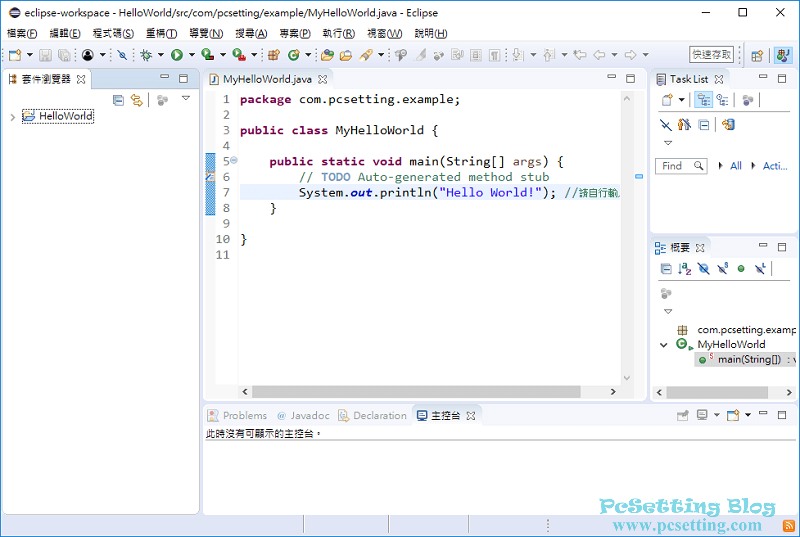
Task: Click the Find field in the Task List
Action: [681, 166]
